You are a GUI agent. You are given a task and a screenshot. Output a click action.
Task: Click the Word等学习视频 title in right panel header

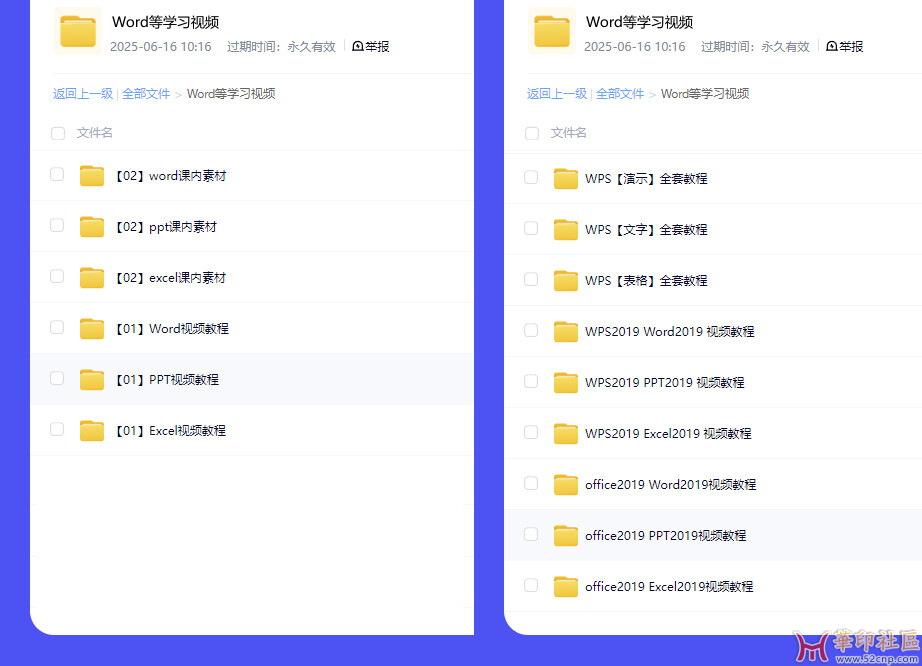click(639, 22)
